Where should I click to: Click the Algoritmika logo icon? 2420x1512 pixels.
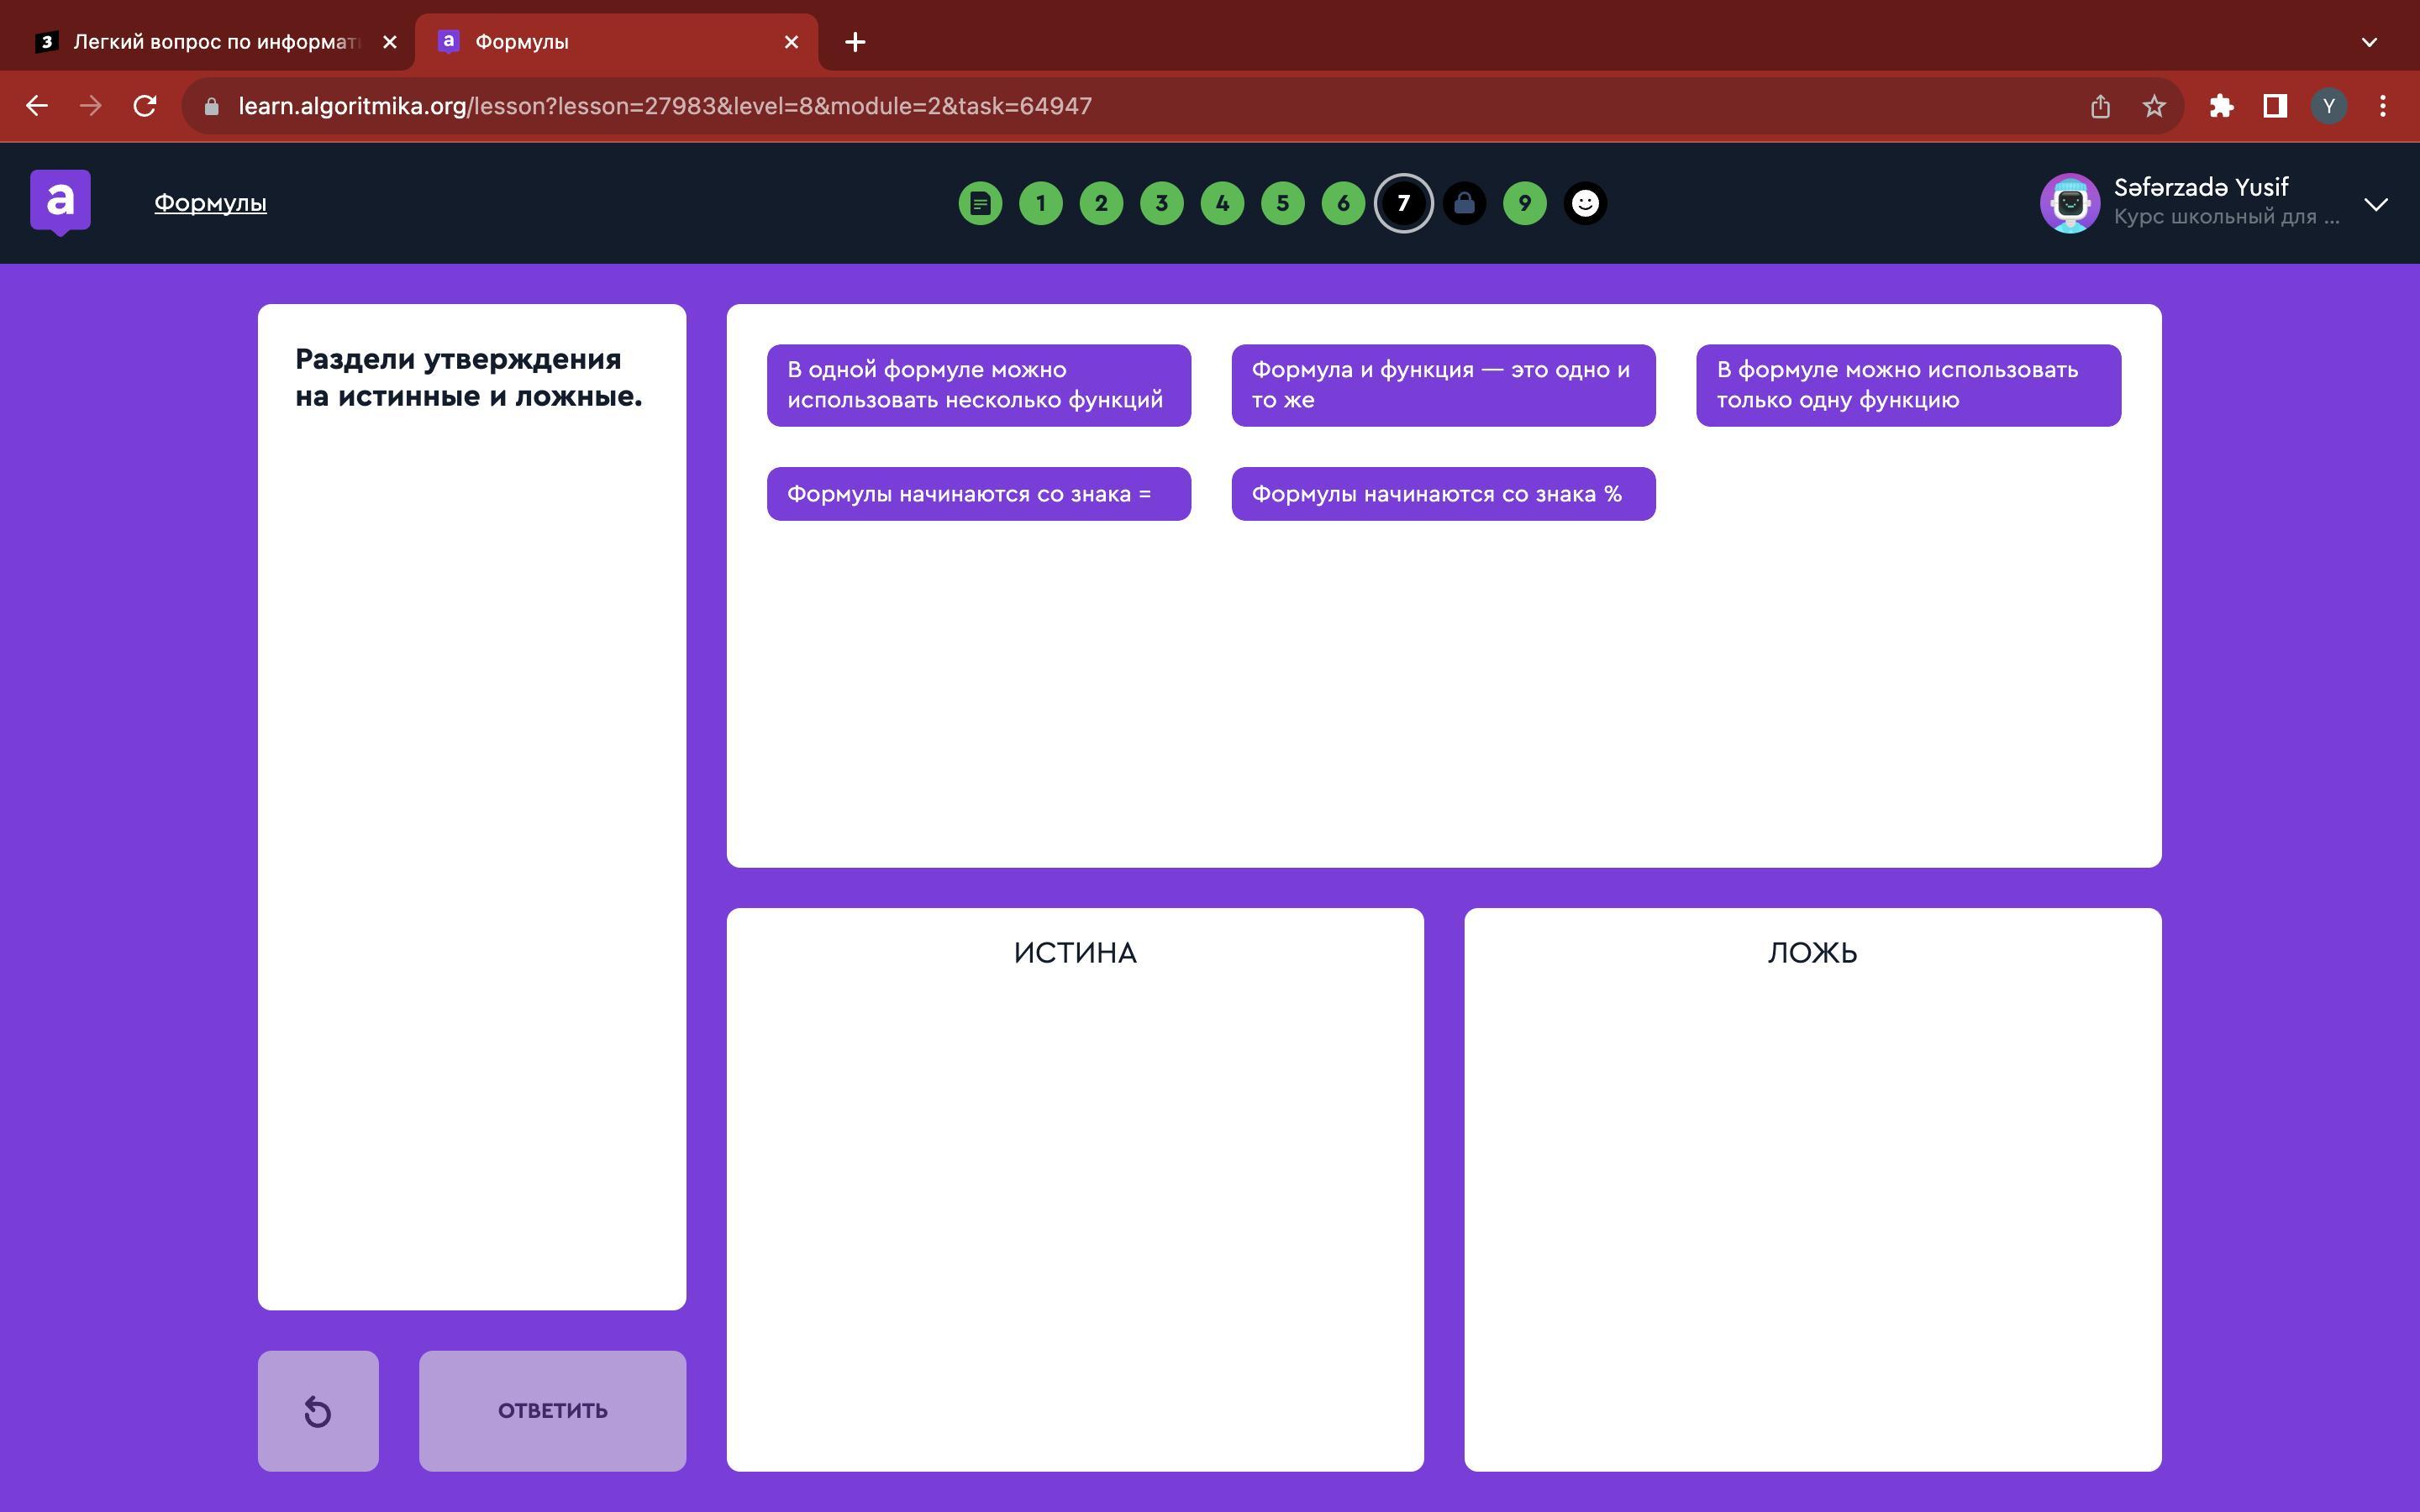pyautogui.click(x=60, y=202)
